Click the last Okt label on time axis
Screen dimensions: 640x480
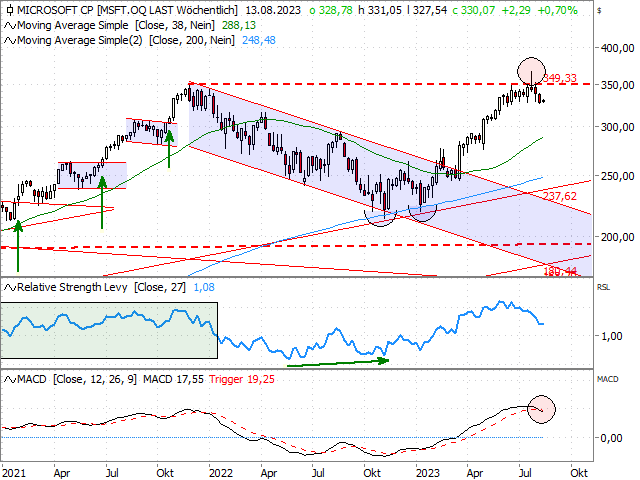click(x=579, y=473)
